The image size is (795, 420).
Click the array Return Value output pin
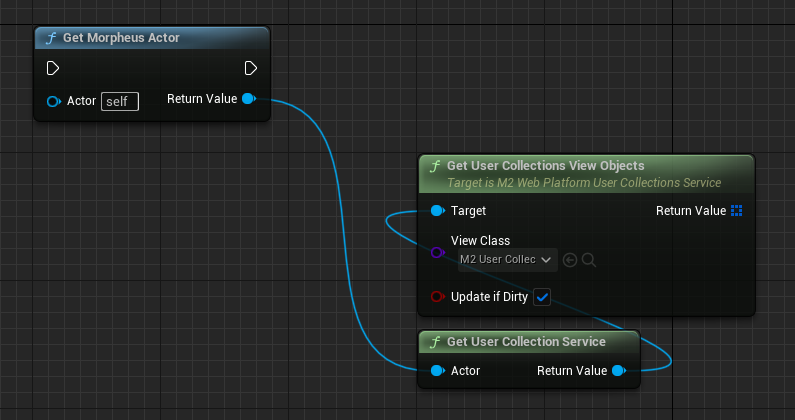coord(737,211)
